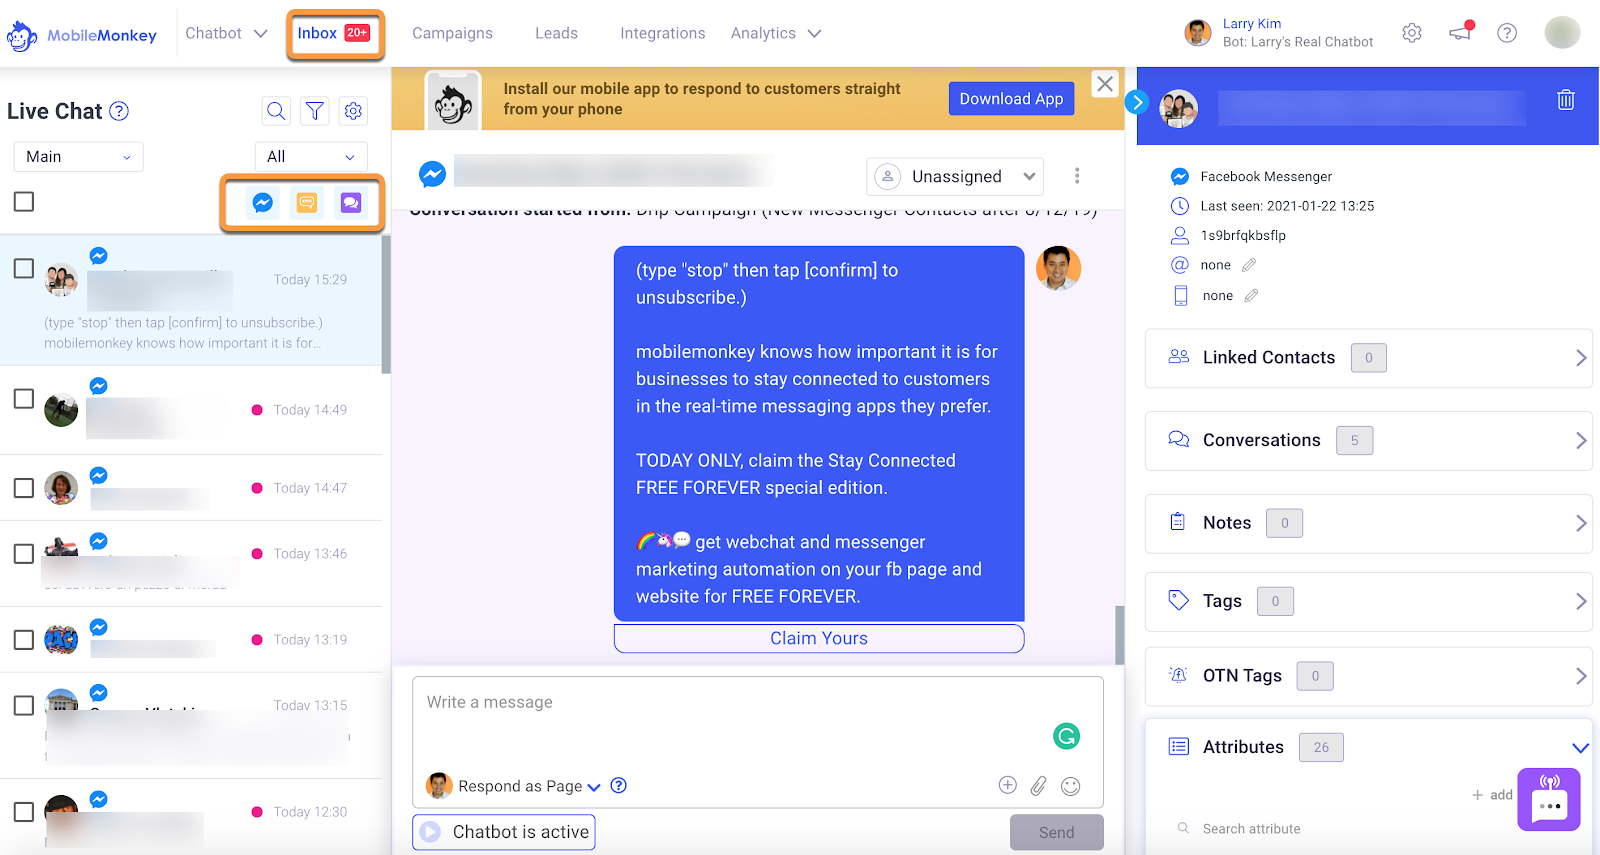This screenshot has height=855, width=1600.
Task: Expand the Conversations section
Action: pos(1368,441)
